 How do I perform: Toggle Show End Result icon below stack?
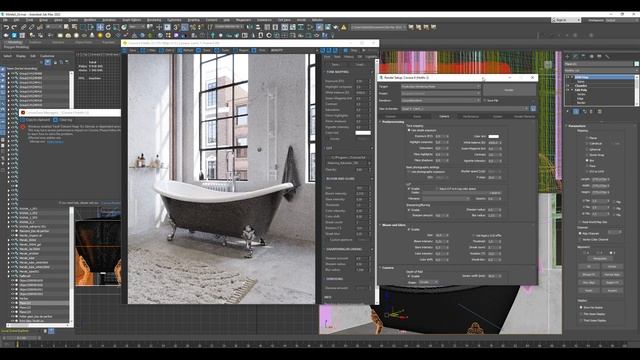tap(576, 111)
